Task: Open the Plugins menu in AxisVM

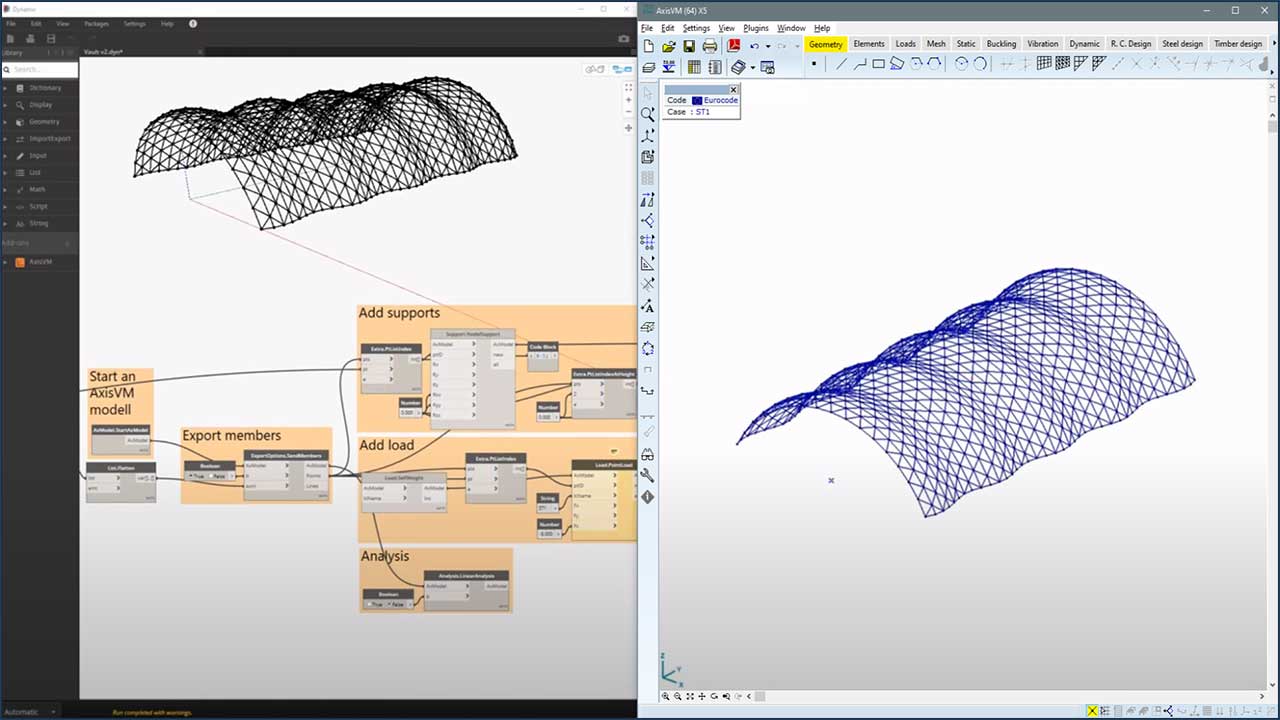Action: pos(756,28)
